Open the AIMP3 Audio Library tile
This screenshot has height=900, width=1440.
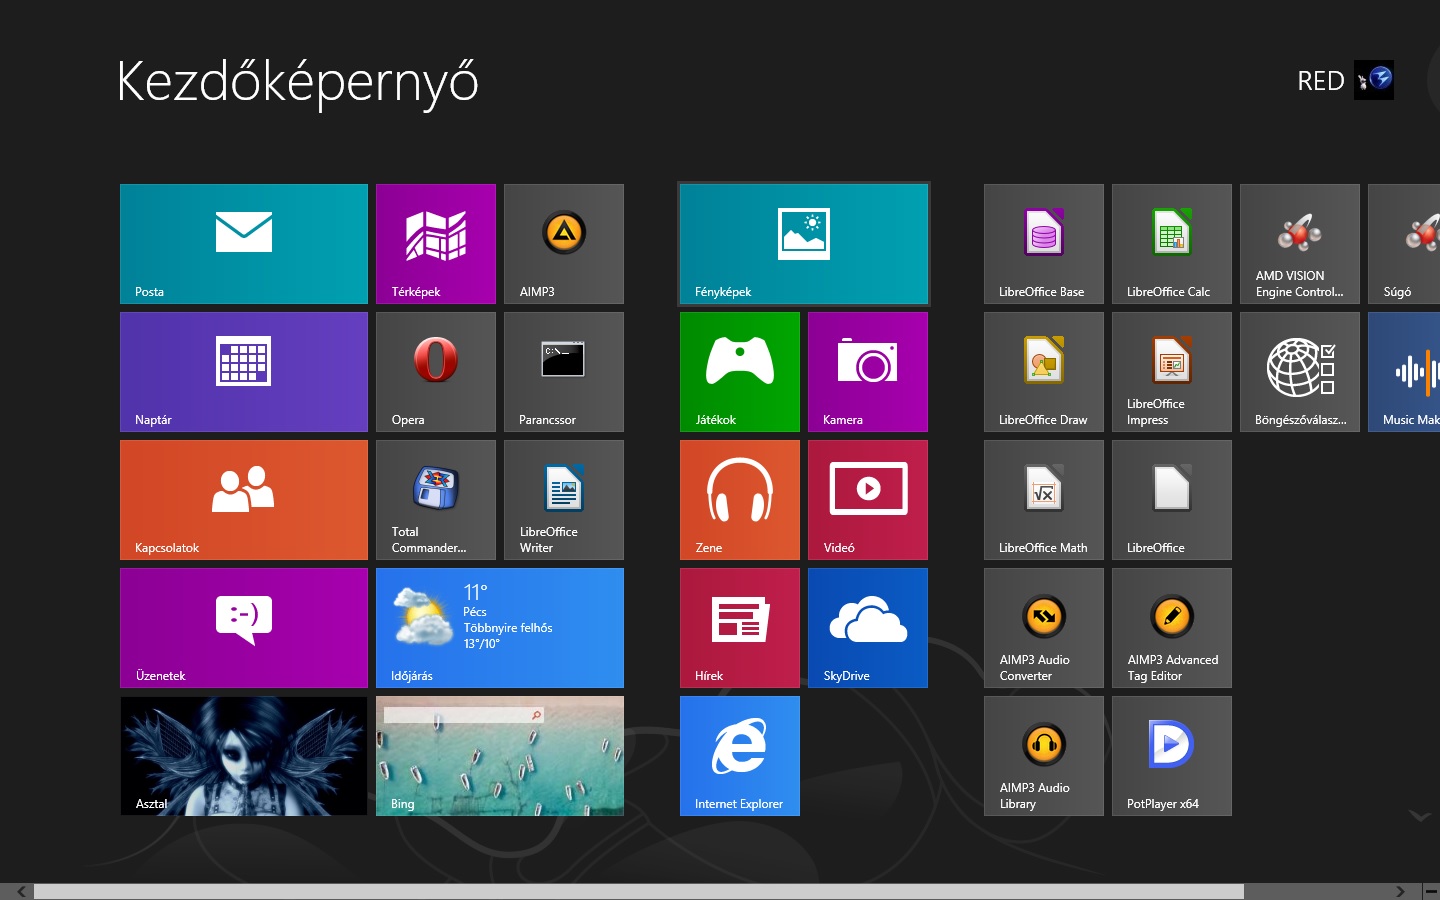(x=1044, y=756)
